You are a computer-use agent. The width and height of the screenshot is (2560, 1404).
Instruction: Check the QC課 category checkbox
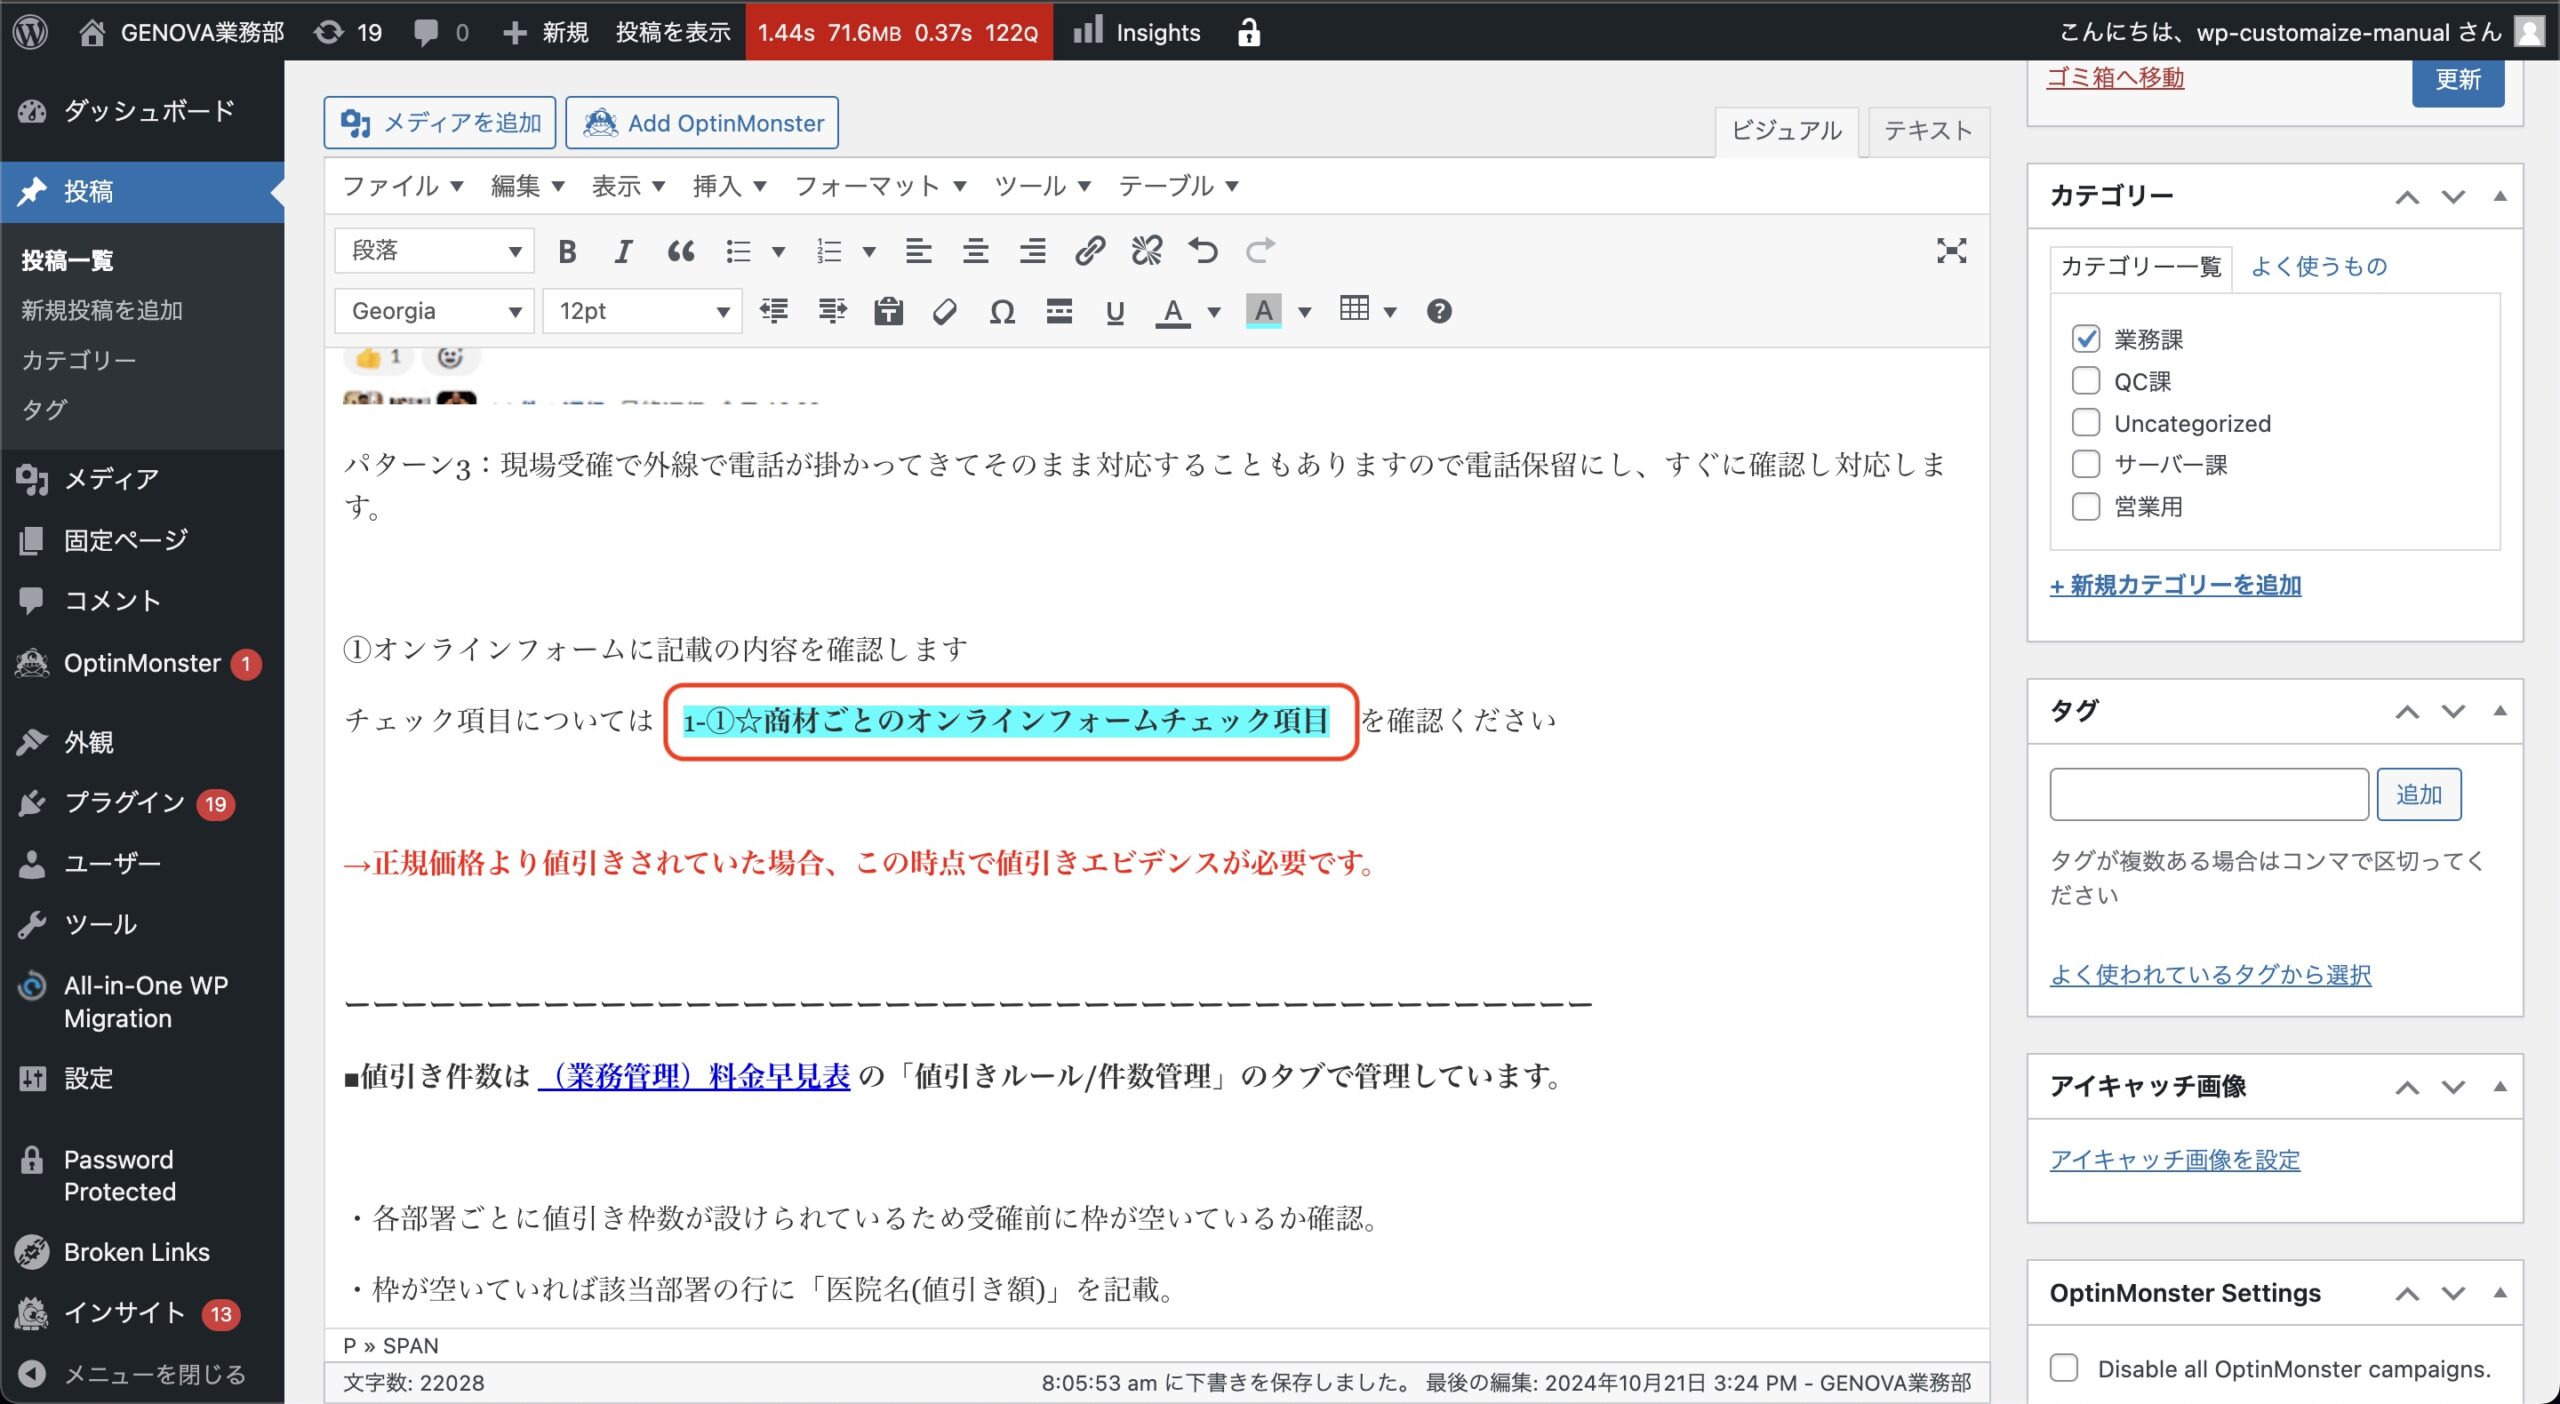2085,381
